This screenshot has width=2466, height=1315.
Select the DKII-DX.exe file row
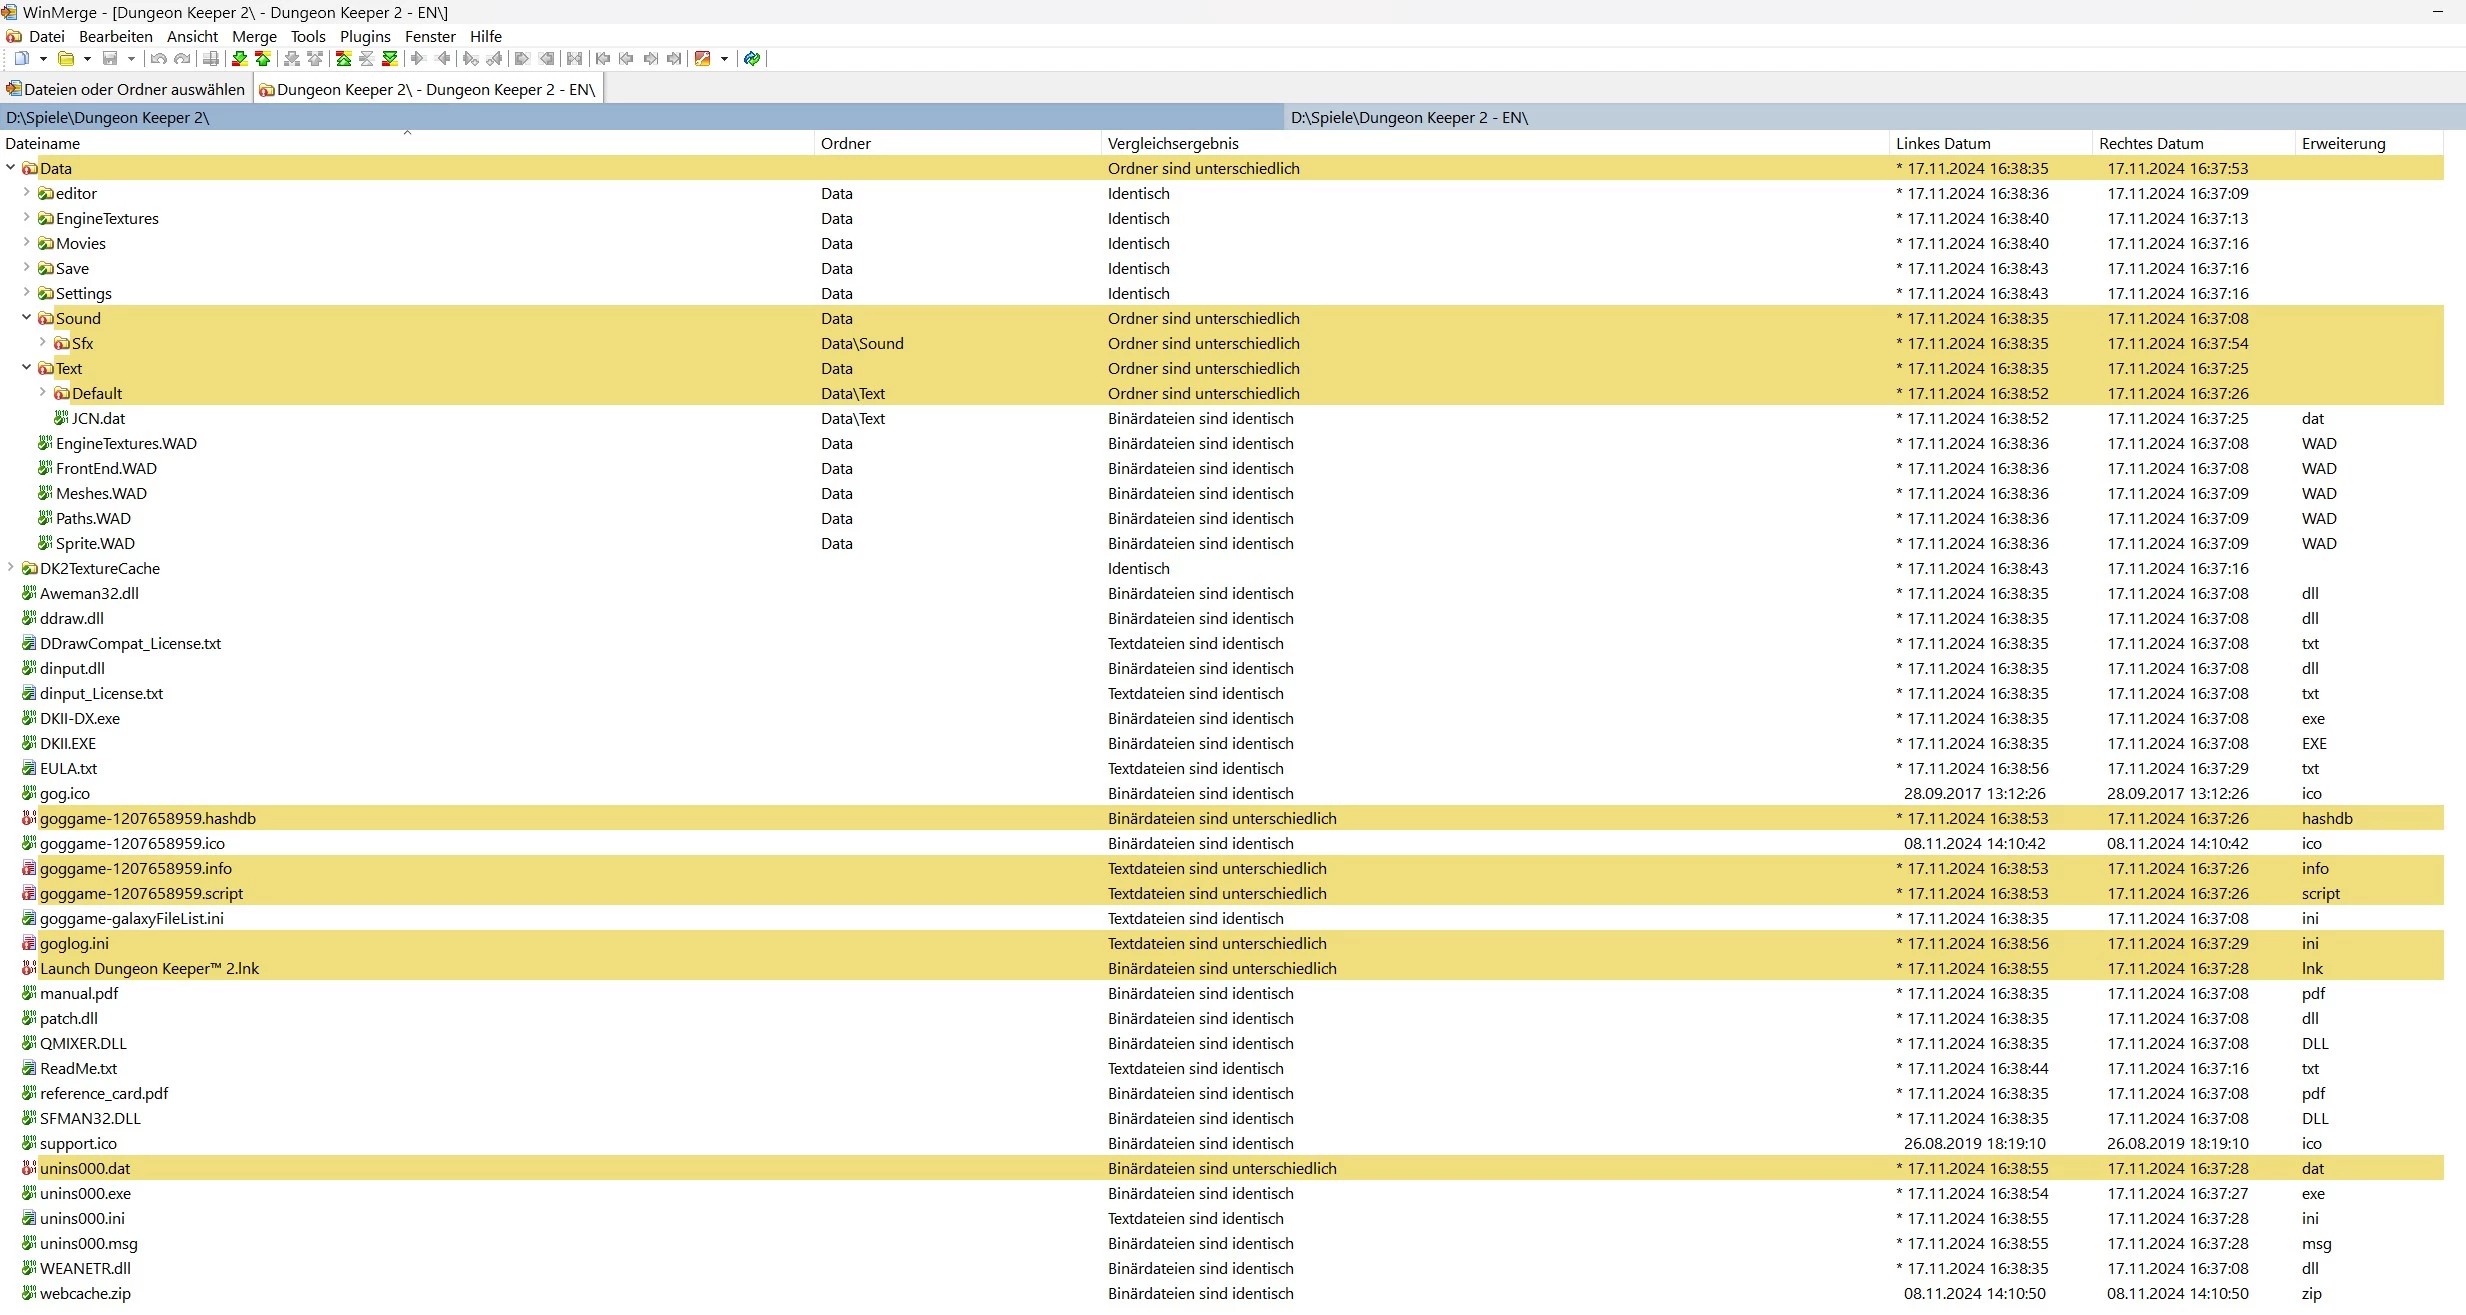pyautogui.click(x=1222, y=718)
